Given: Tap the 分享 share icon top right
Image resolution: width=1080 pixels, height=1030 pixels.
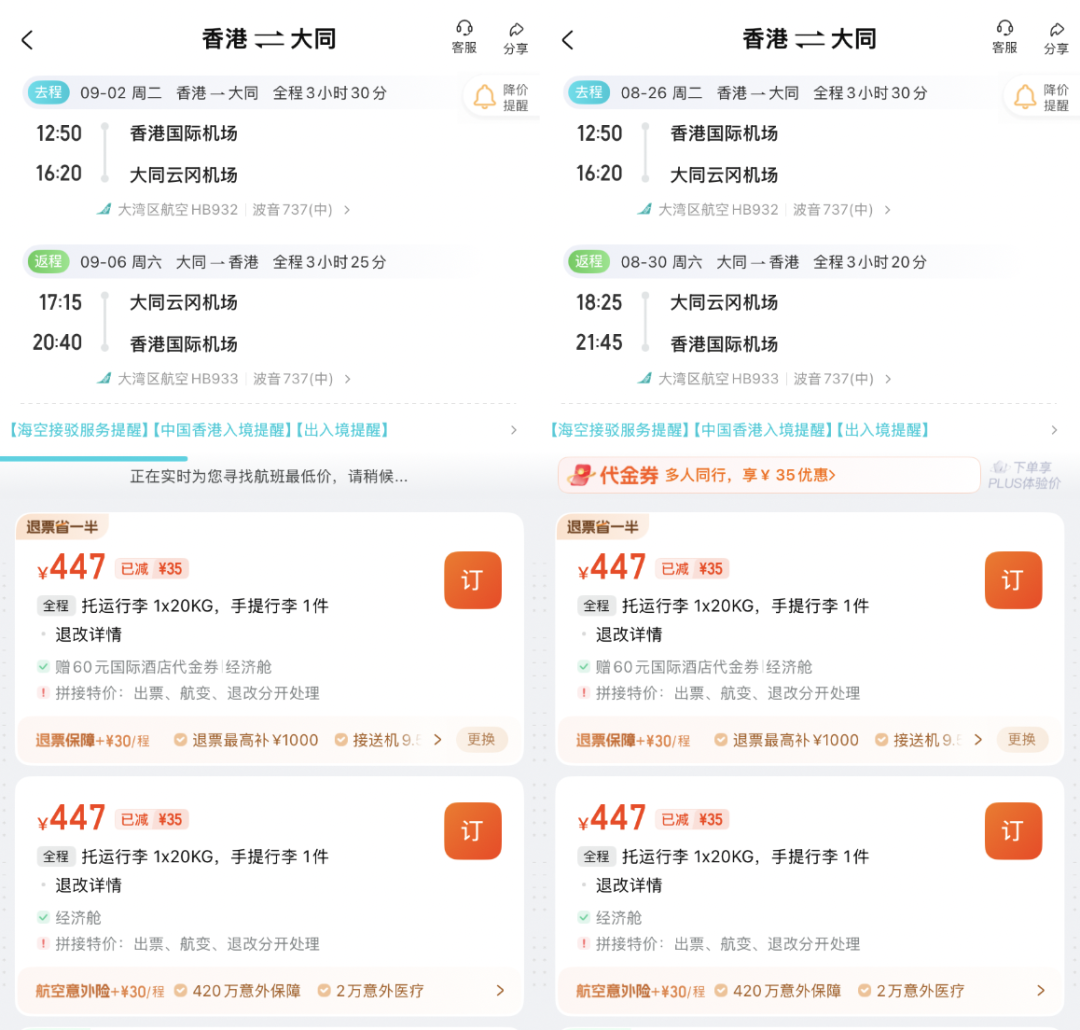Looking at the screenshot, I should point(515,38).
